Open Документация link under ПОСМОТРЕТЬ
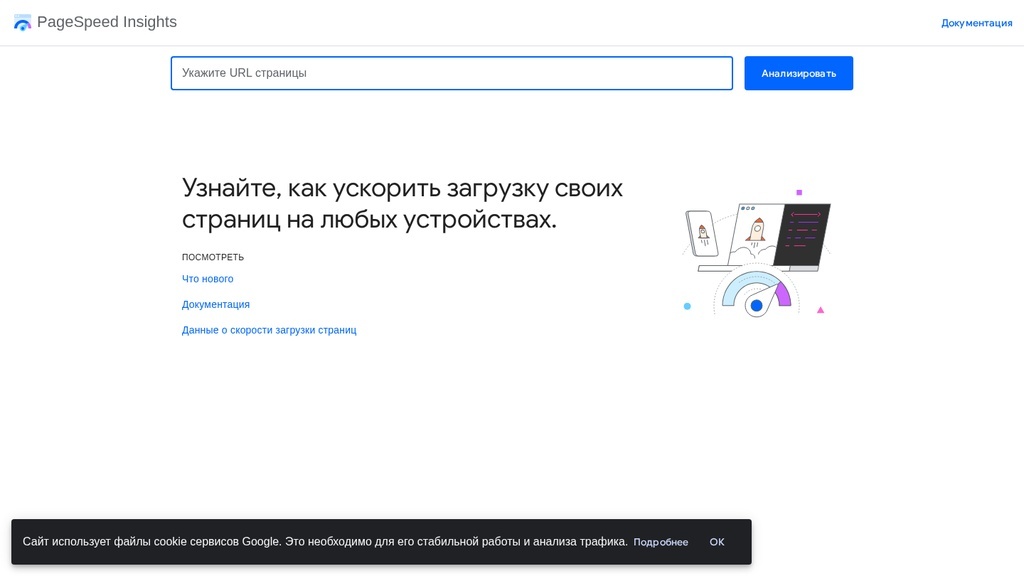 (x=216, y=304)
